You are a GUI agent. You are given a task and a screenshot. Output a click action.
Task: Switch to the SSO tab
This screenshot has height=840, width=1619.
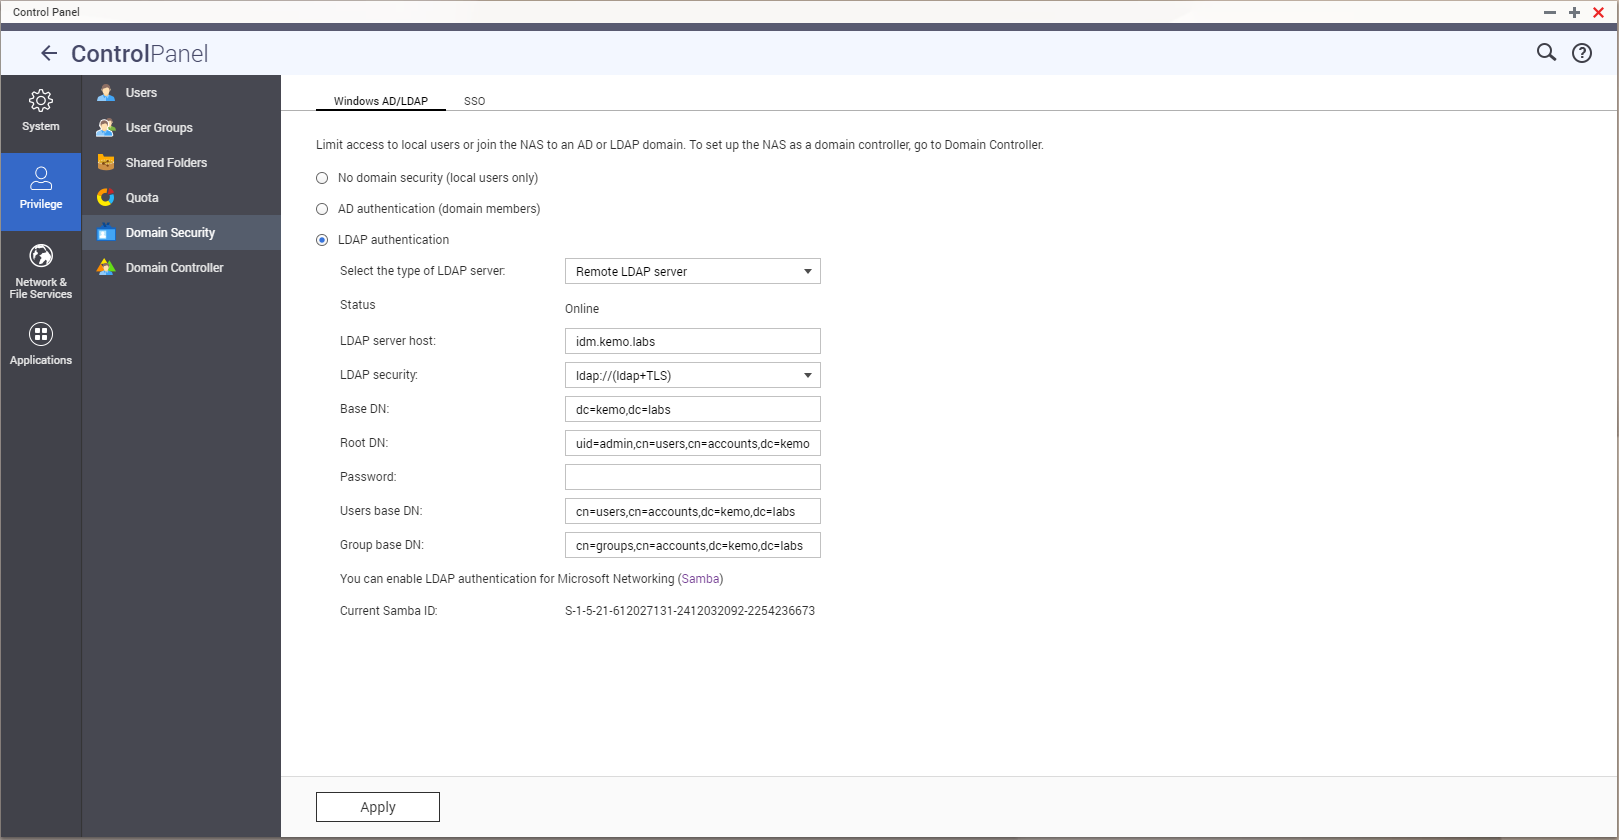474,101
